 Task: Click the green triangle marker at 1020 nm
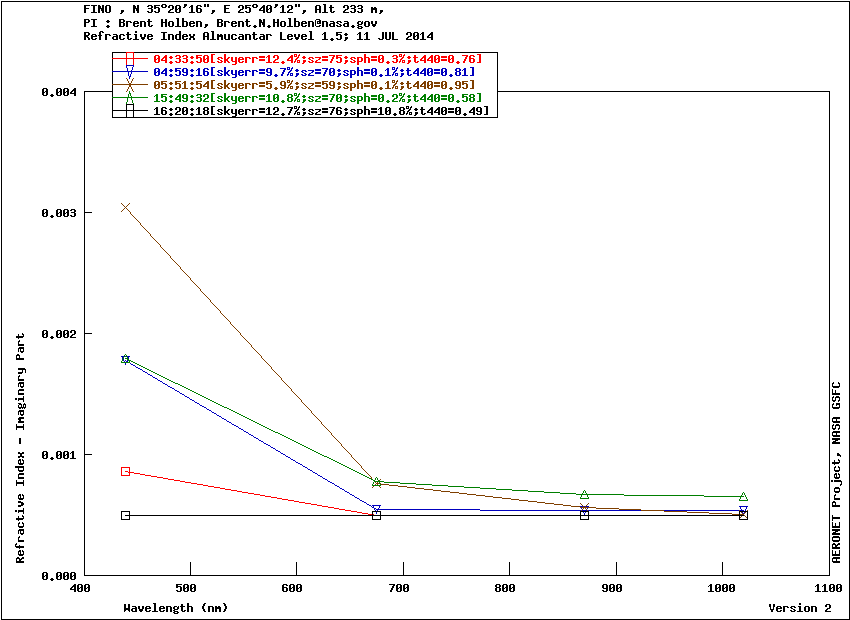(x=743, y=496)
